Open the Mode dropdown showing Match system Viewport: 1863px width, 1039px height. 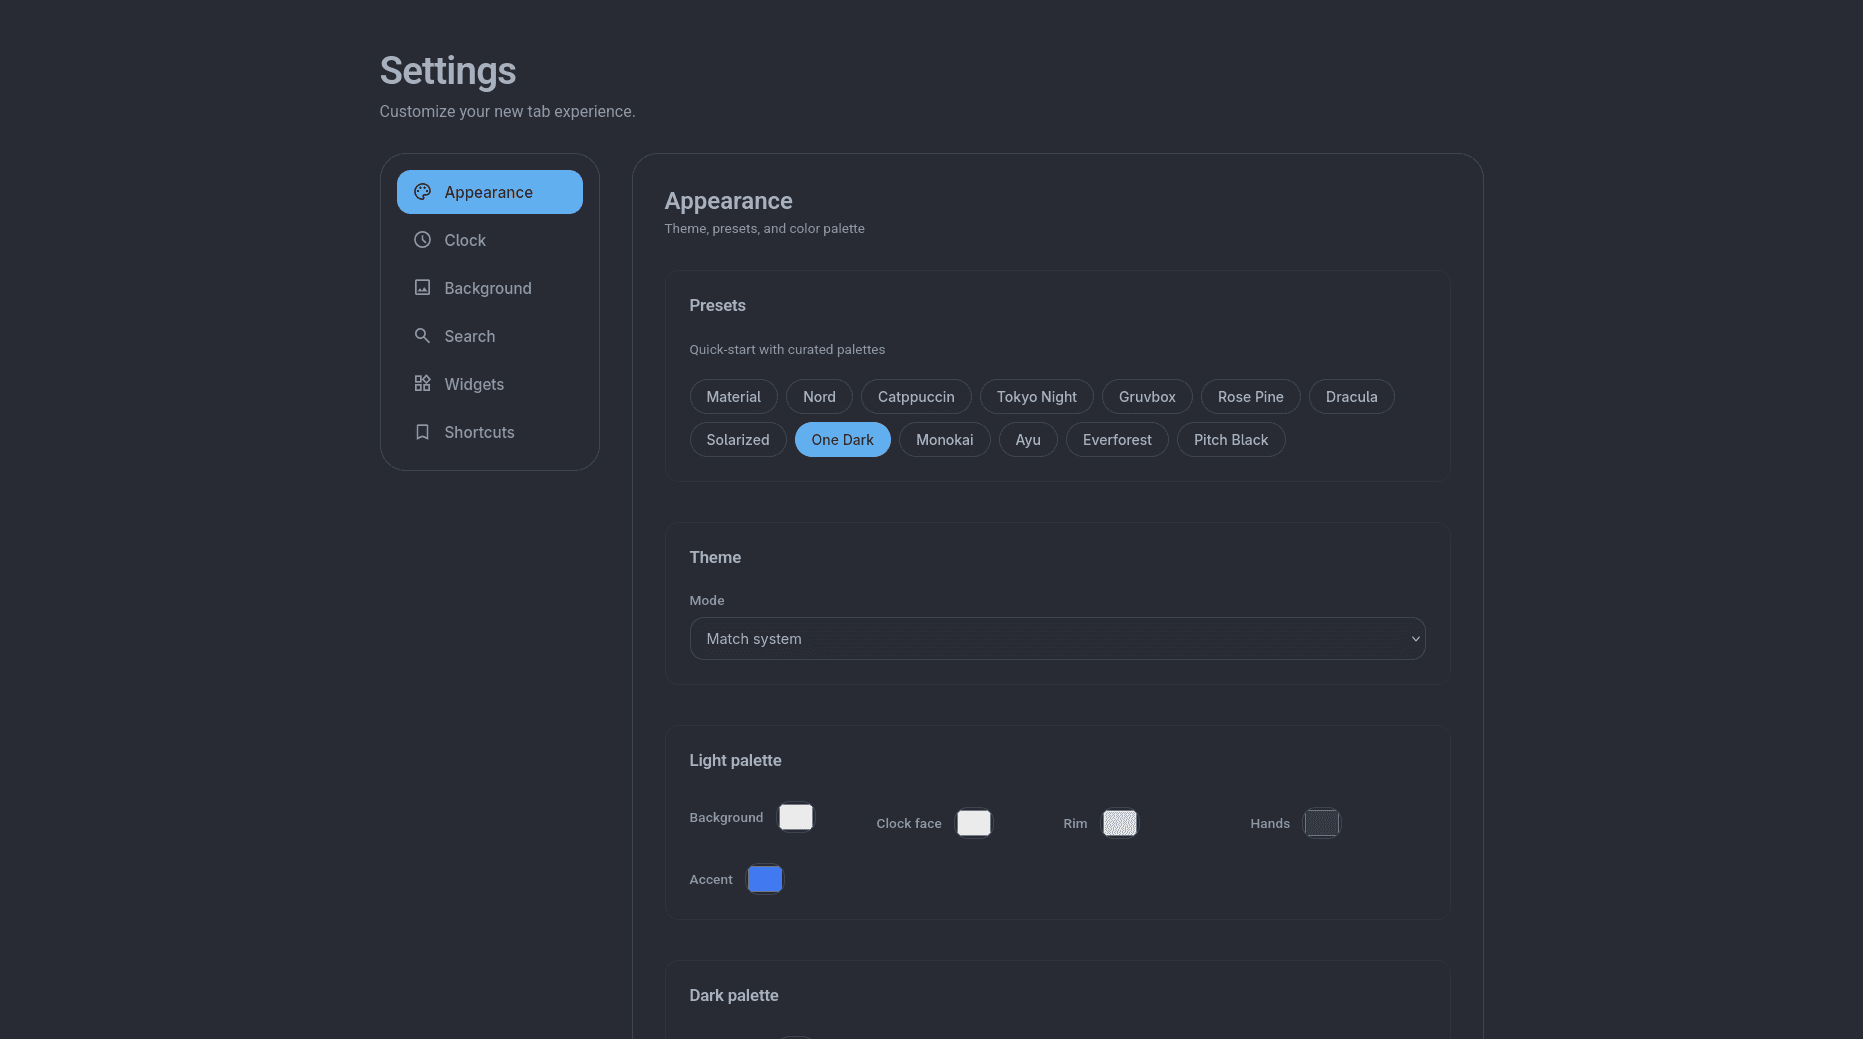coord(1056,639)
